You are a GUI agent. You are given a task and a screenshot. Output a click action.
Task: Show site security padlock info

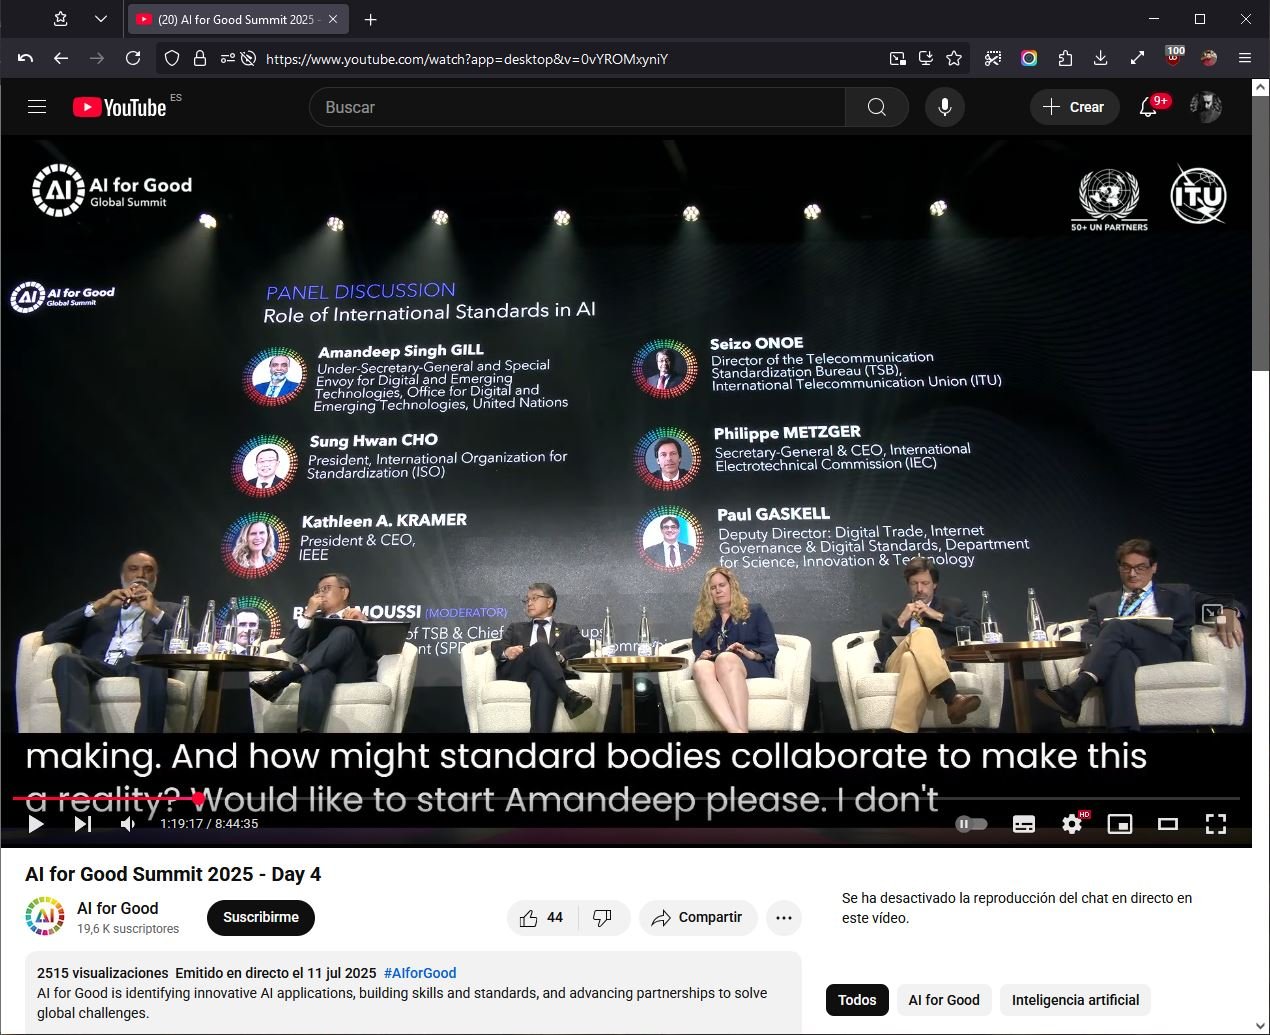click(x=199, y=58)
